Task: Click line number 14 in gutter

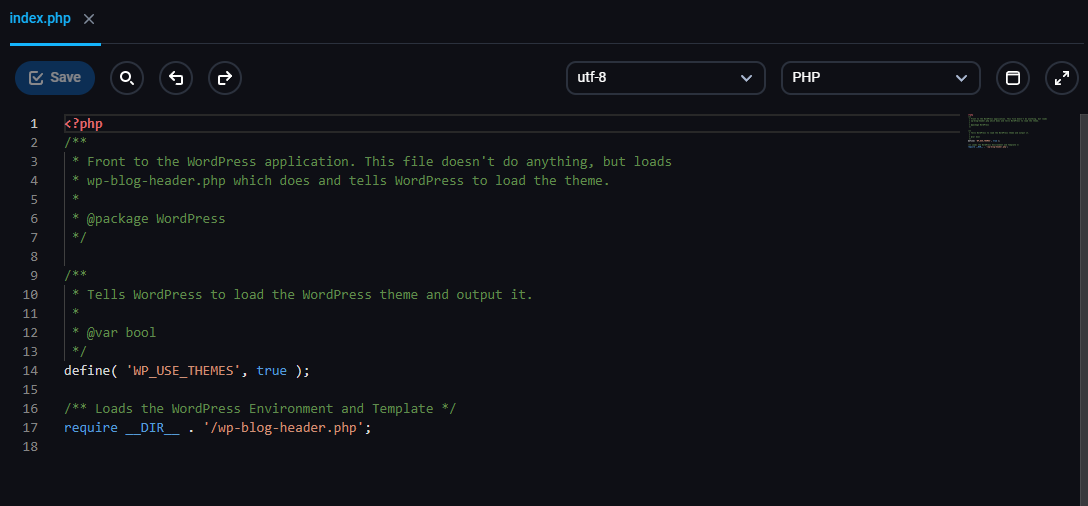Action: click(x=31, y=371)
